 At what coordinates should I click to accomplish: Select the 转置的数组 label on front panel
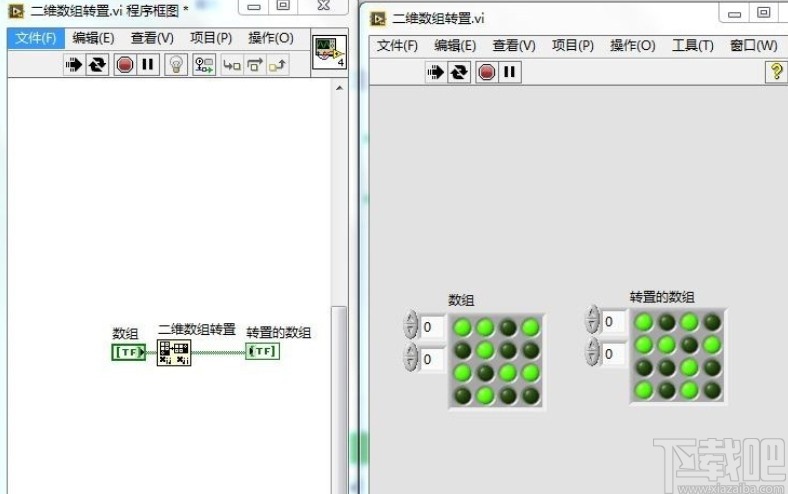pos(662,297)
